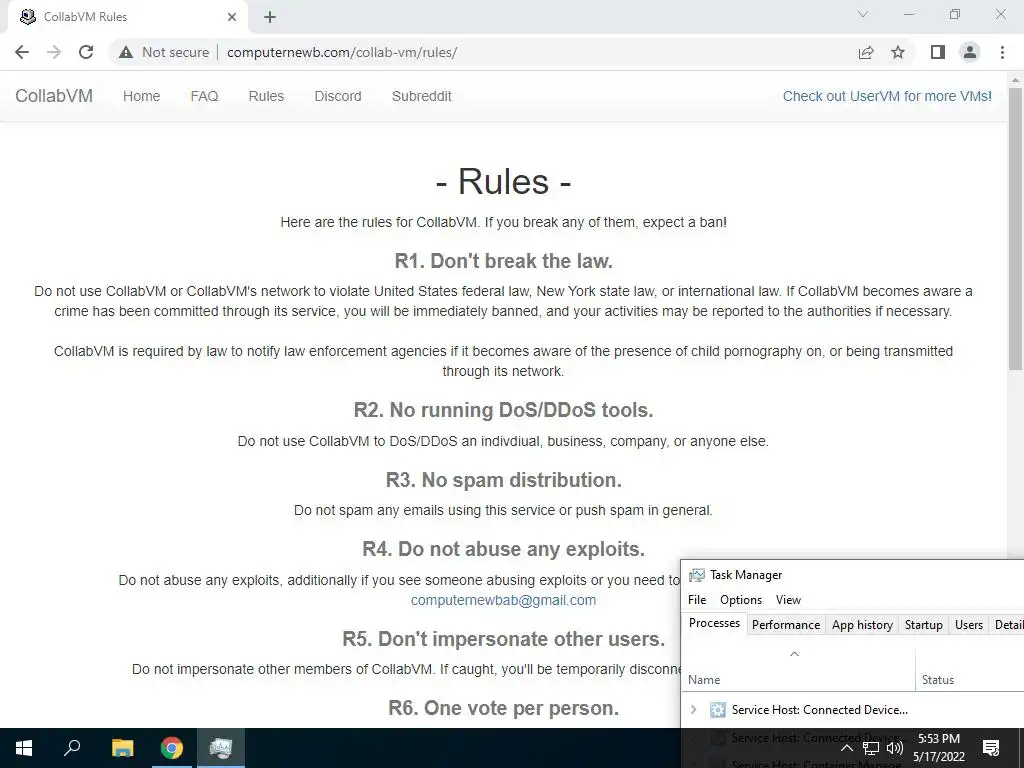
Task: Click the Chrome taskbar icon
Action: 172,748
